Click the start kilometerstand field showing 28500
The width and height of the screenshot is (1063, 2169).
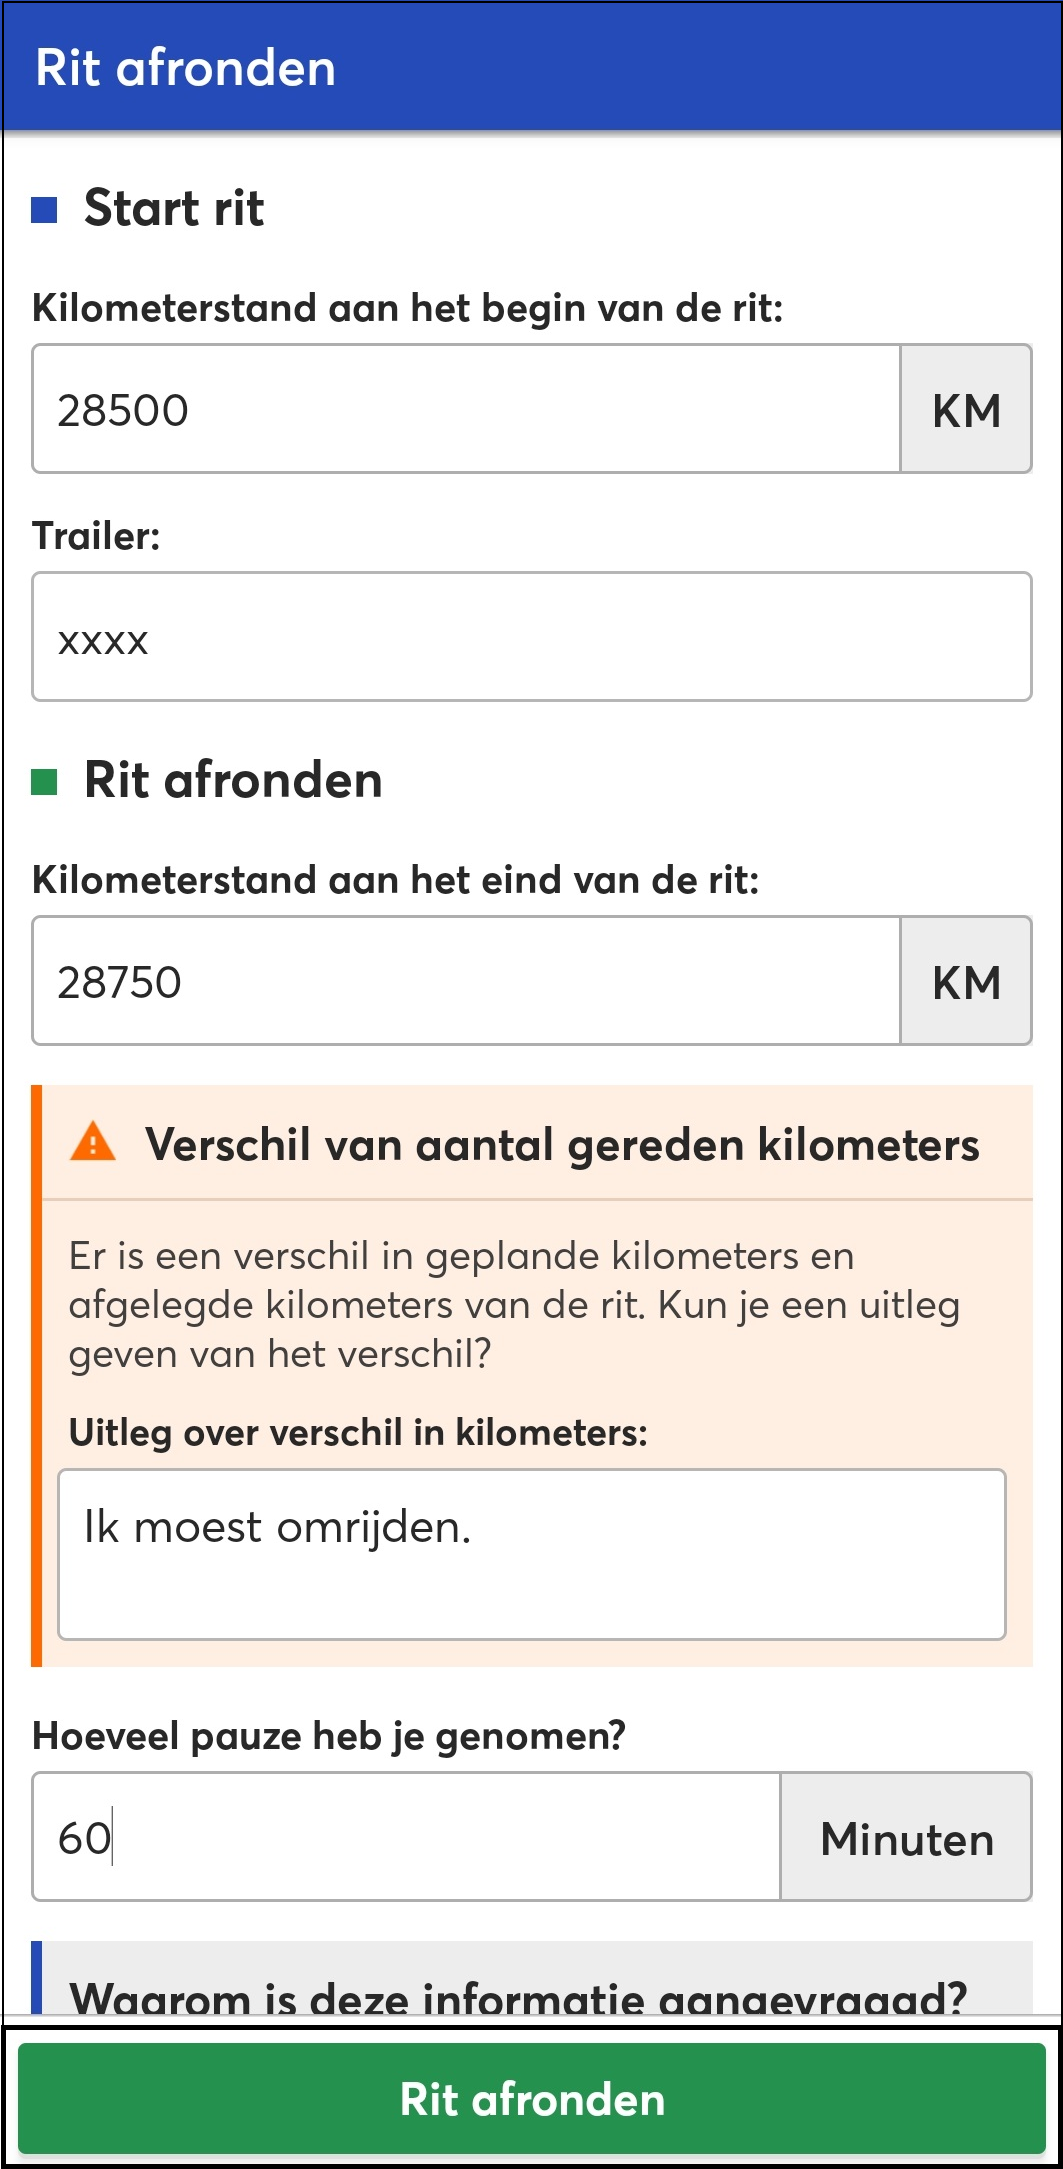coord(466,409)
